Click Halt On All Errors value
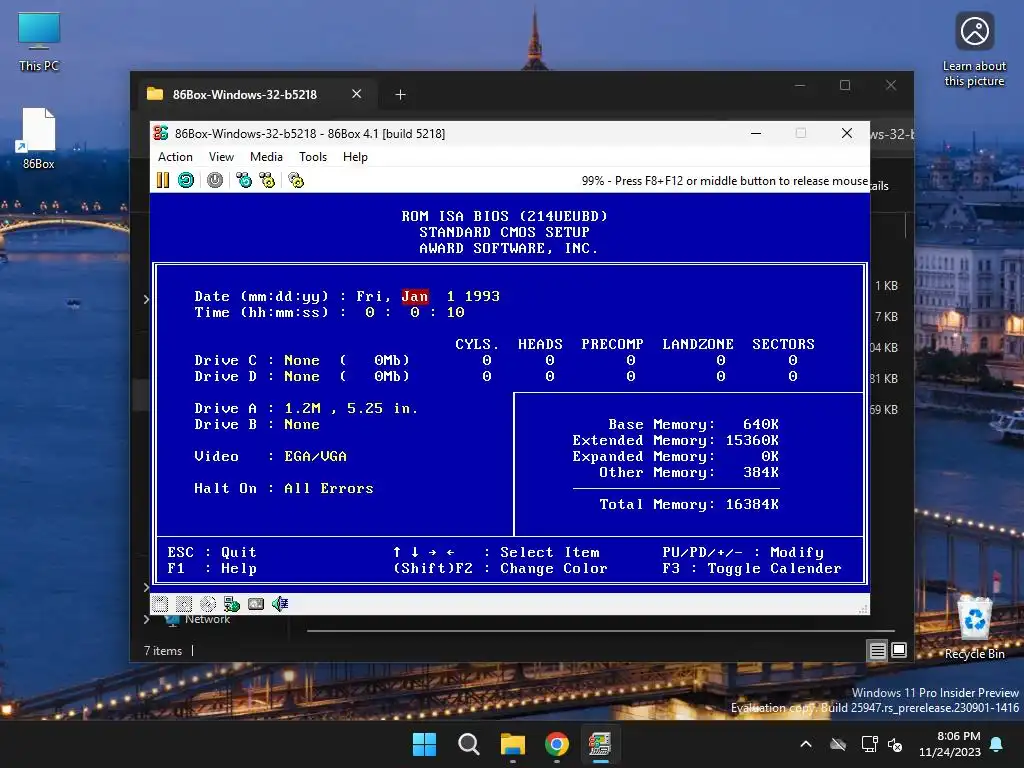 [328, 488]
